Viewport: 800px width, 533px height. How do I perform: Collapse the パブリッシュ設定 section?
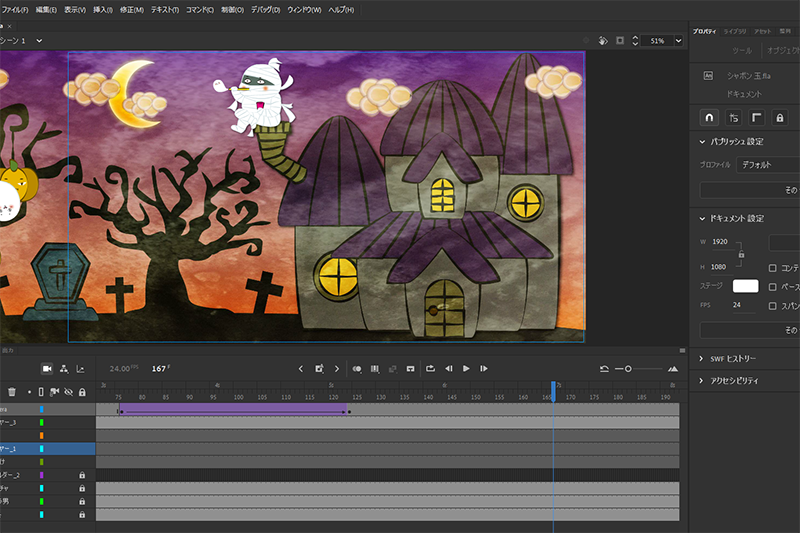pyautogui.click(x=703, y=141)
